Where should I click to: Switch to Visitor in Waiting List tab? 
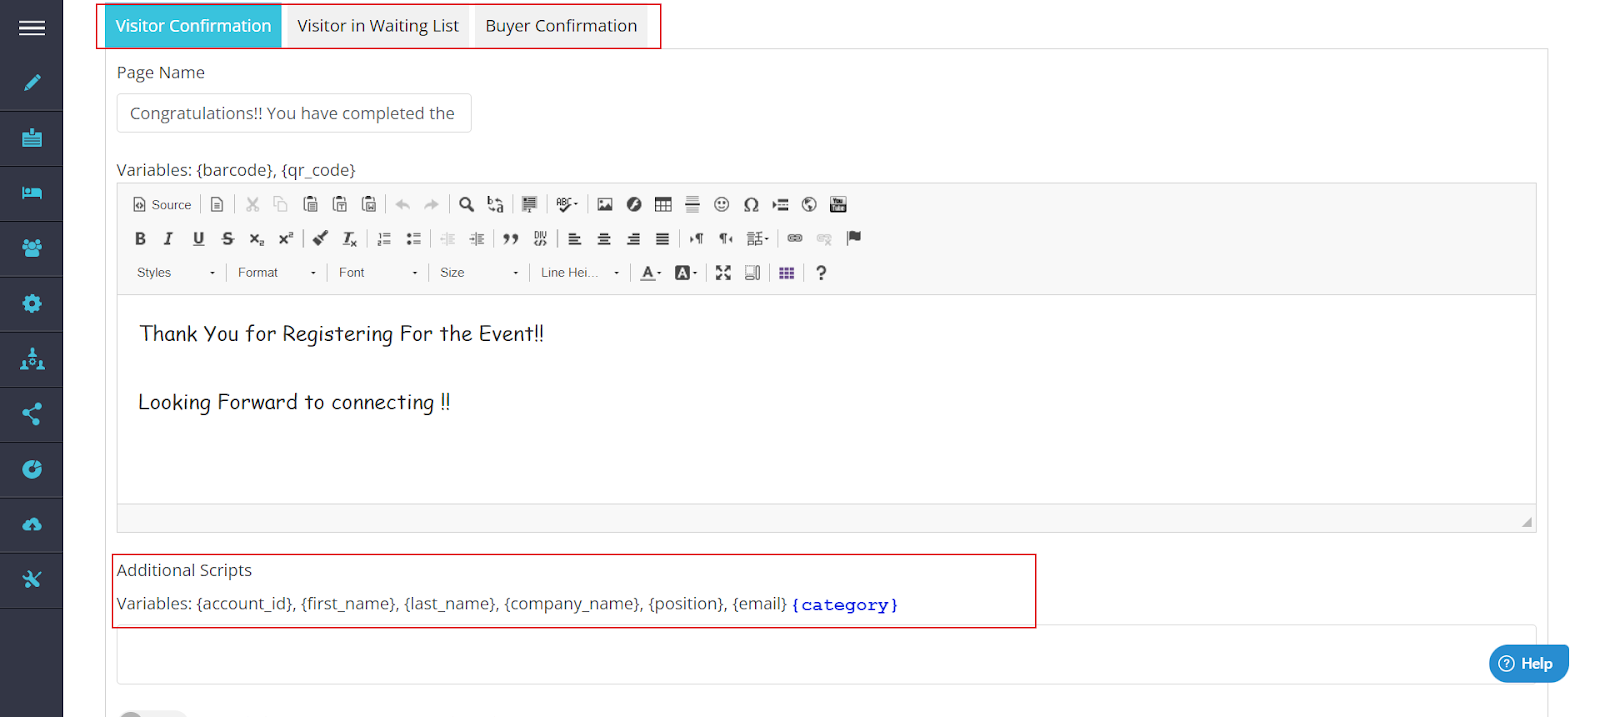click(378, 26)
